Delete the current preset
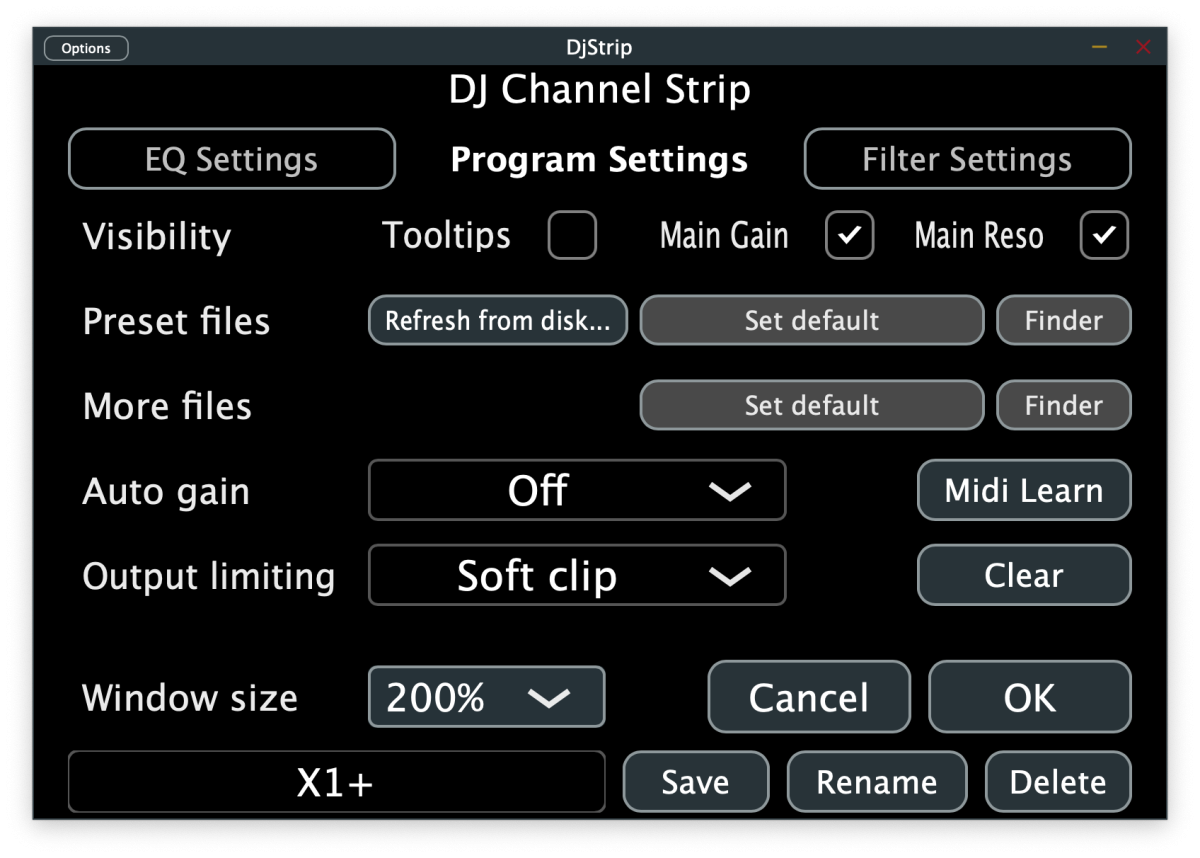 point(1058,782)
